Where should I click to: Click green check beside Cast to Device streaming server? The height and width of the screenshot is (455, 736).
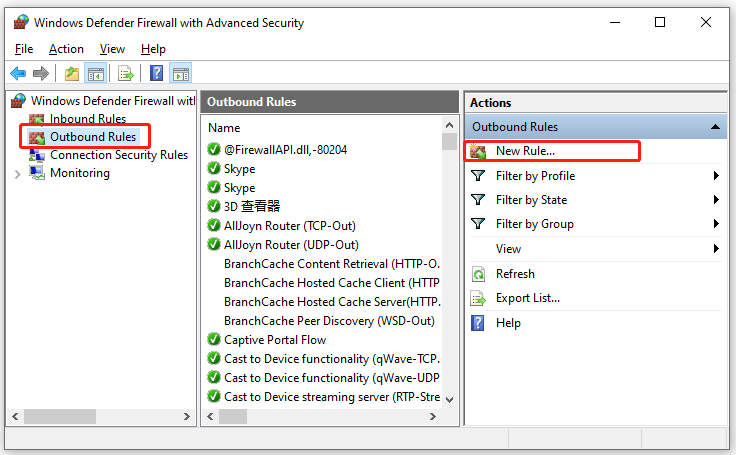[214, 396]
